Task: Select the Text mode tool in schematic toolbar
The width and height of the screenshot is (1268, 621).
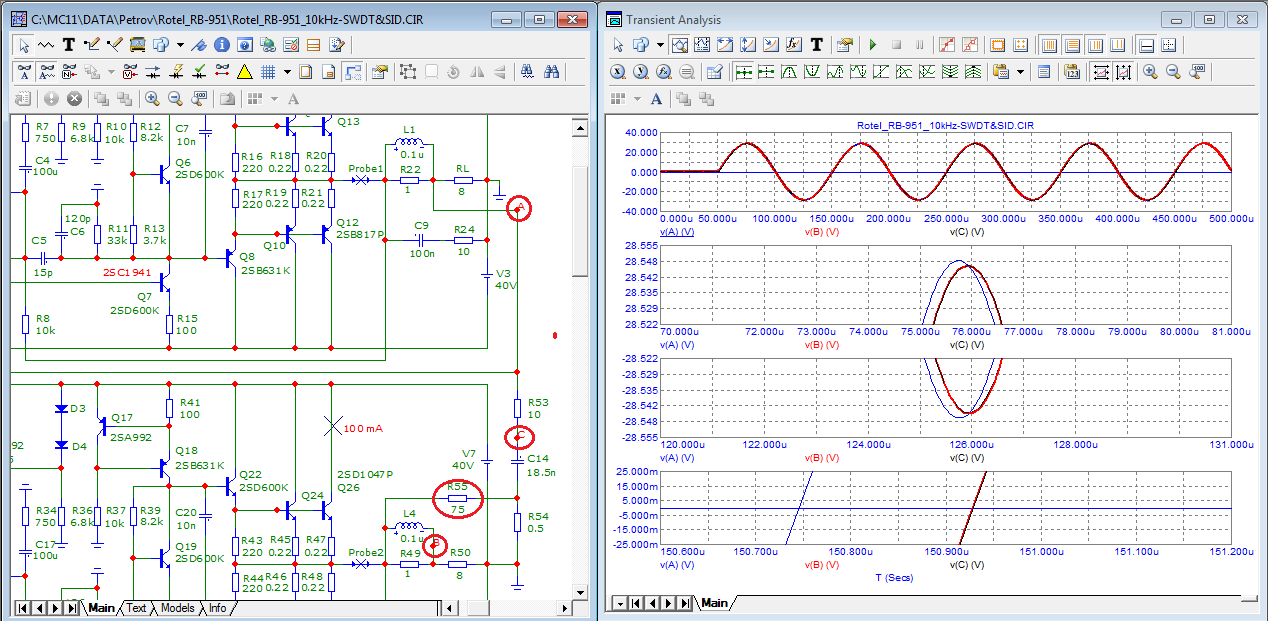Action: pos(69,44)
